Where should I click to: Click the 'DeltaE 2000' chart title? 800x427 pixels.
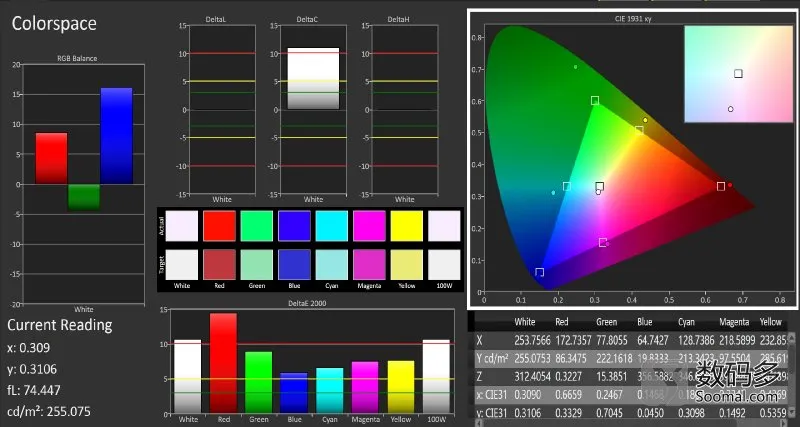[307, 303]
